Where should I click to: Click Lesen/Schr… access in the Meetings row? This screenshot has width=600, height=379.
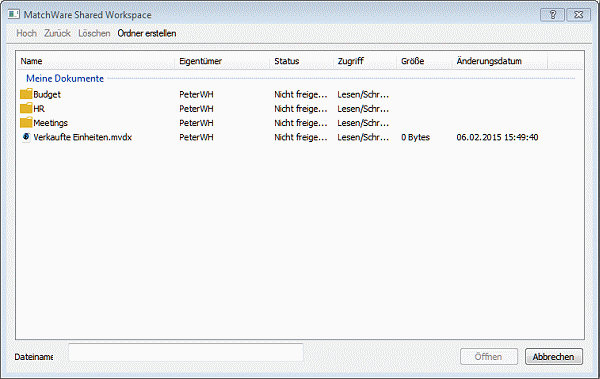363,123
